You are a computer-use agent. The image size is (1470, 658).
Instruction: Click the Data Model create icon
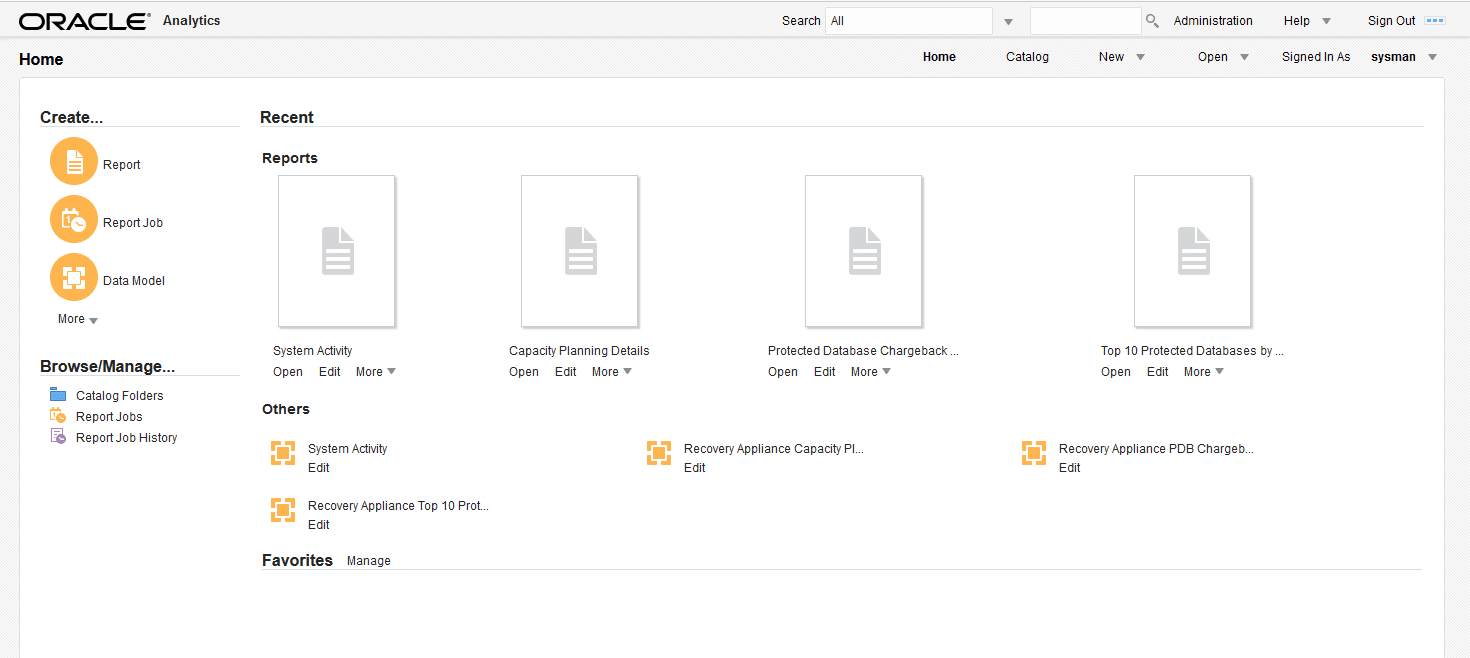coord(74,278)
